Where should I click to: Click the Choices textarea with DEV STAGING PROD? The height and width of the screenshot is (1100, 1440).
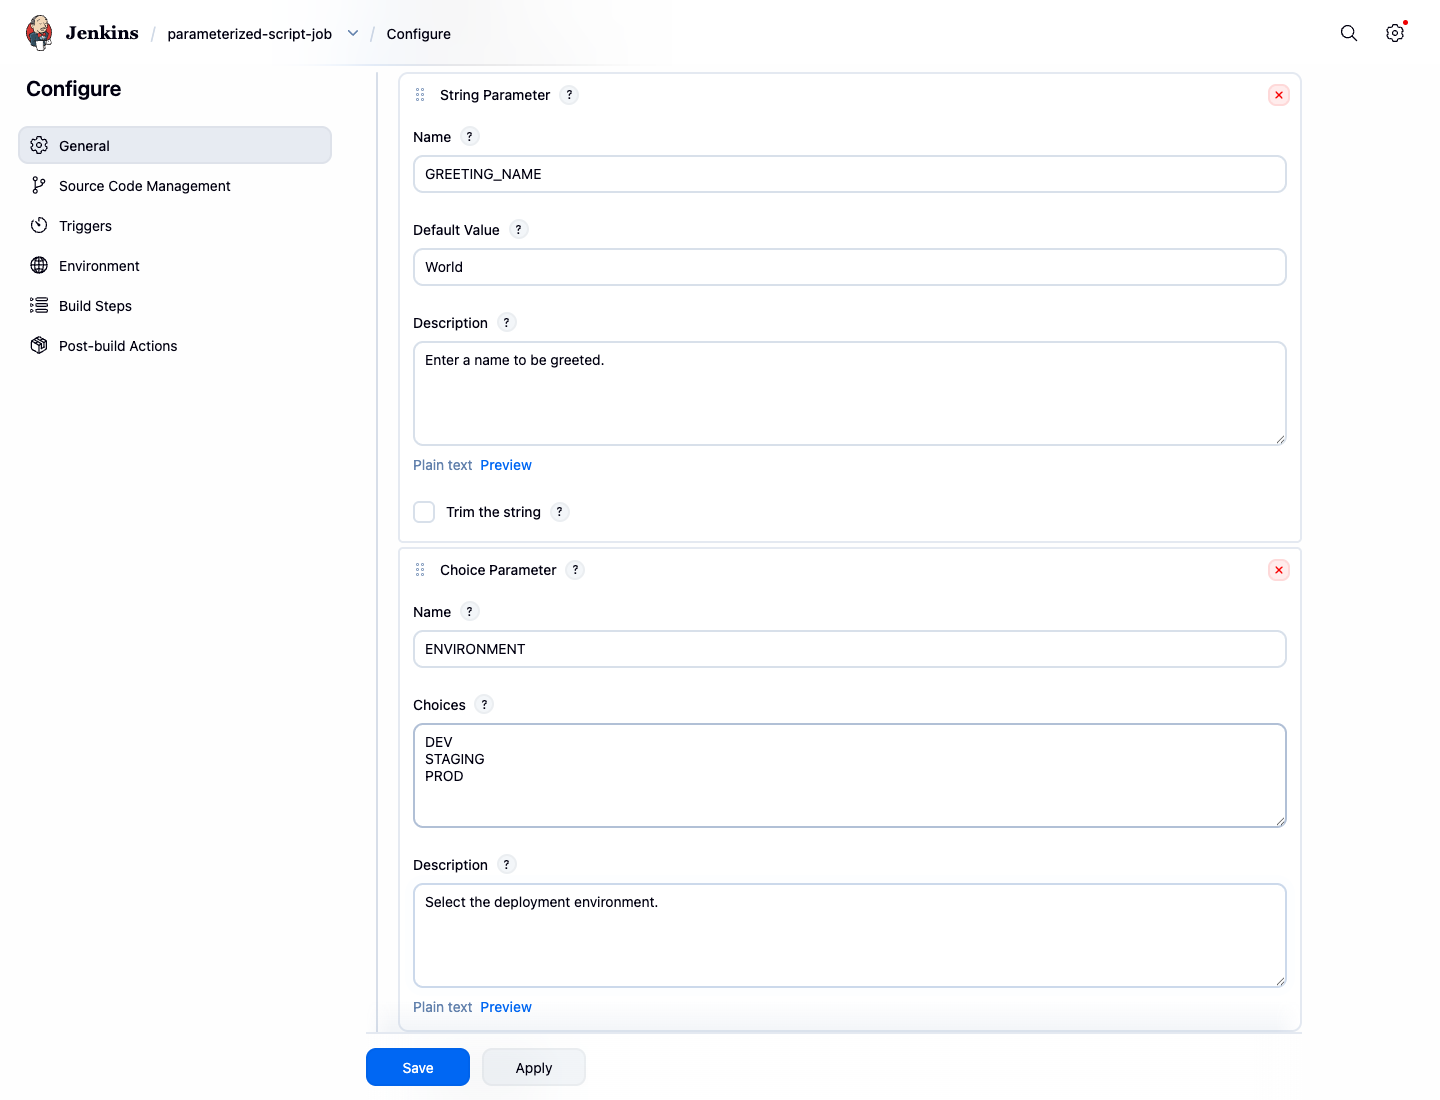[850, 776]
